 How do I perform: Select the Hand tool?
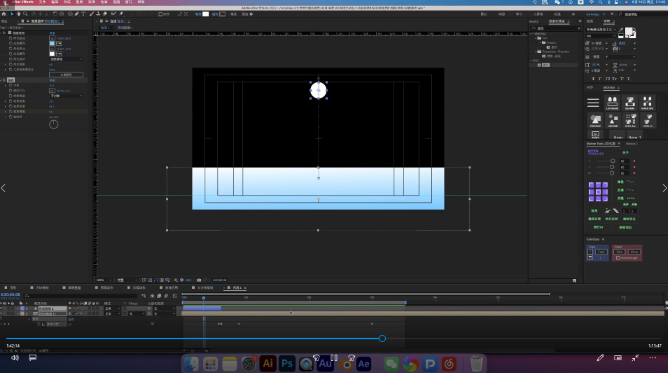tap(18, 14)
